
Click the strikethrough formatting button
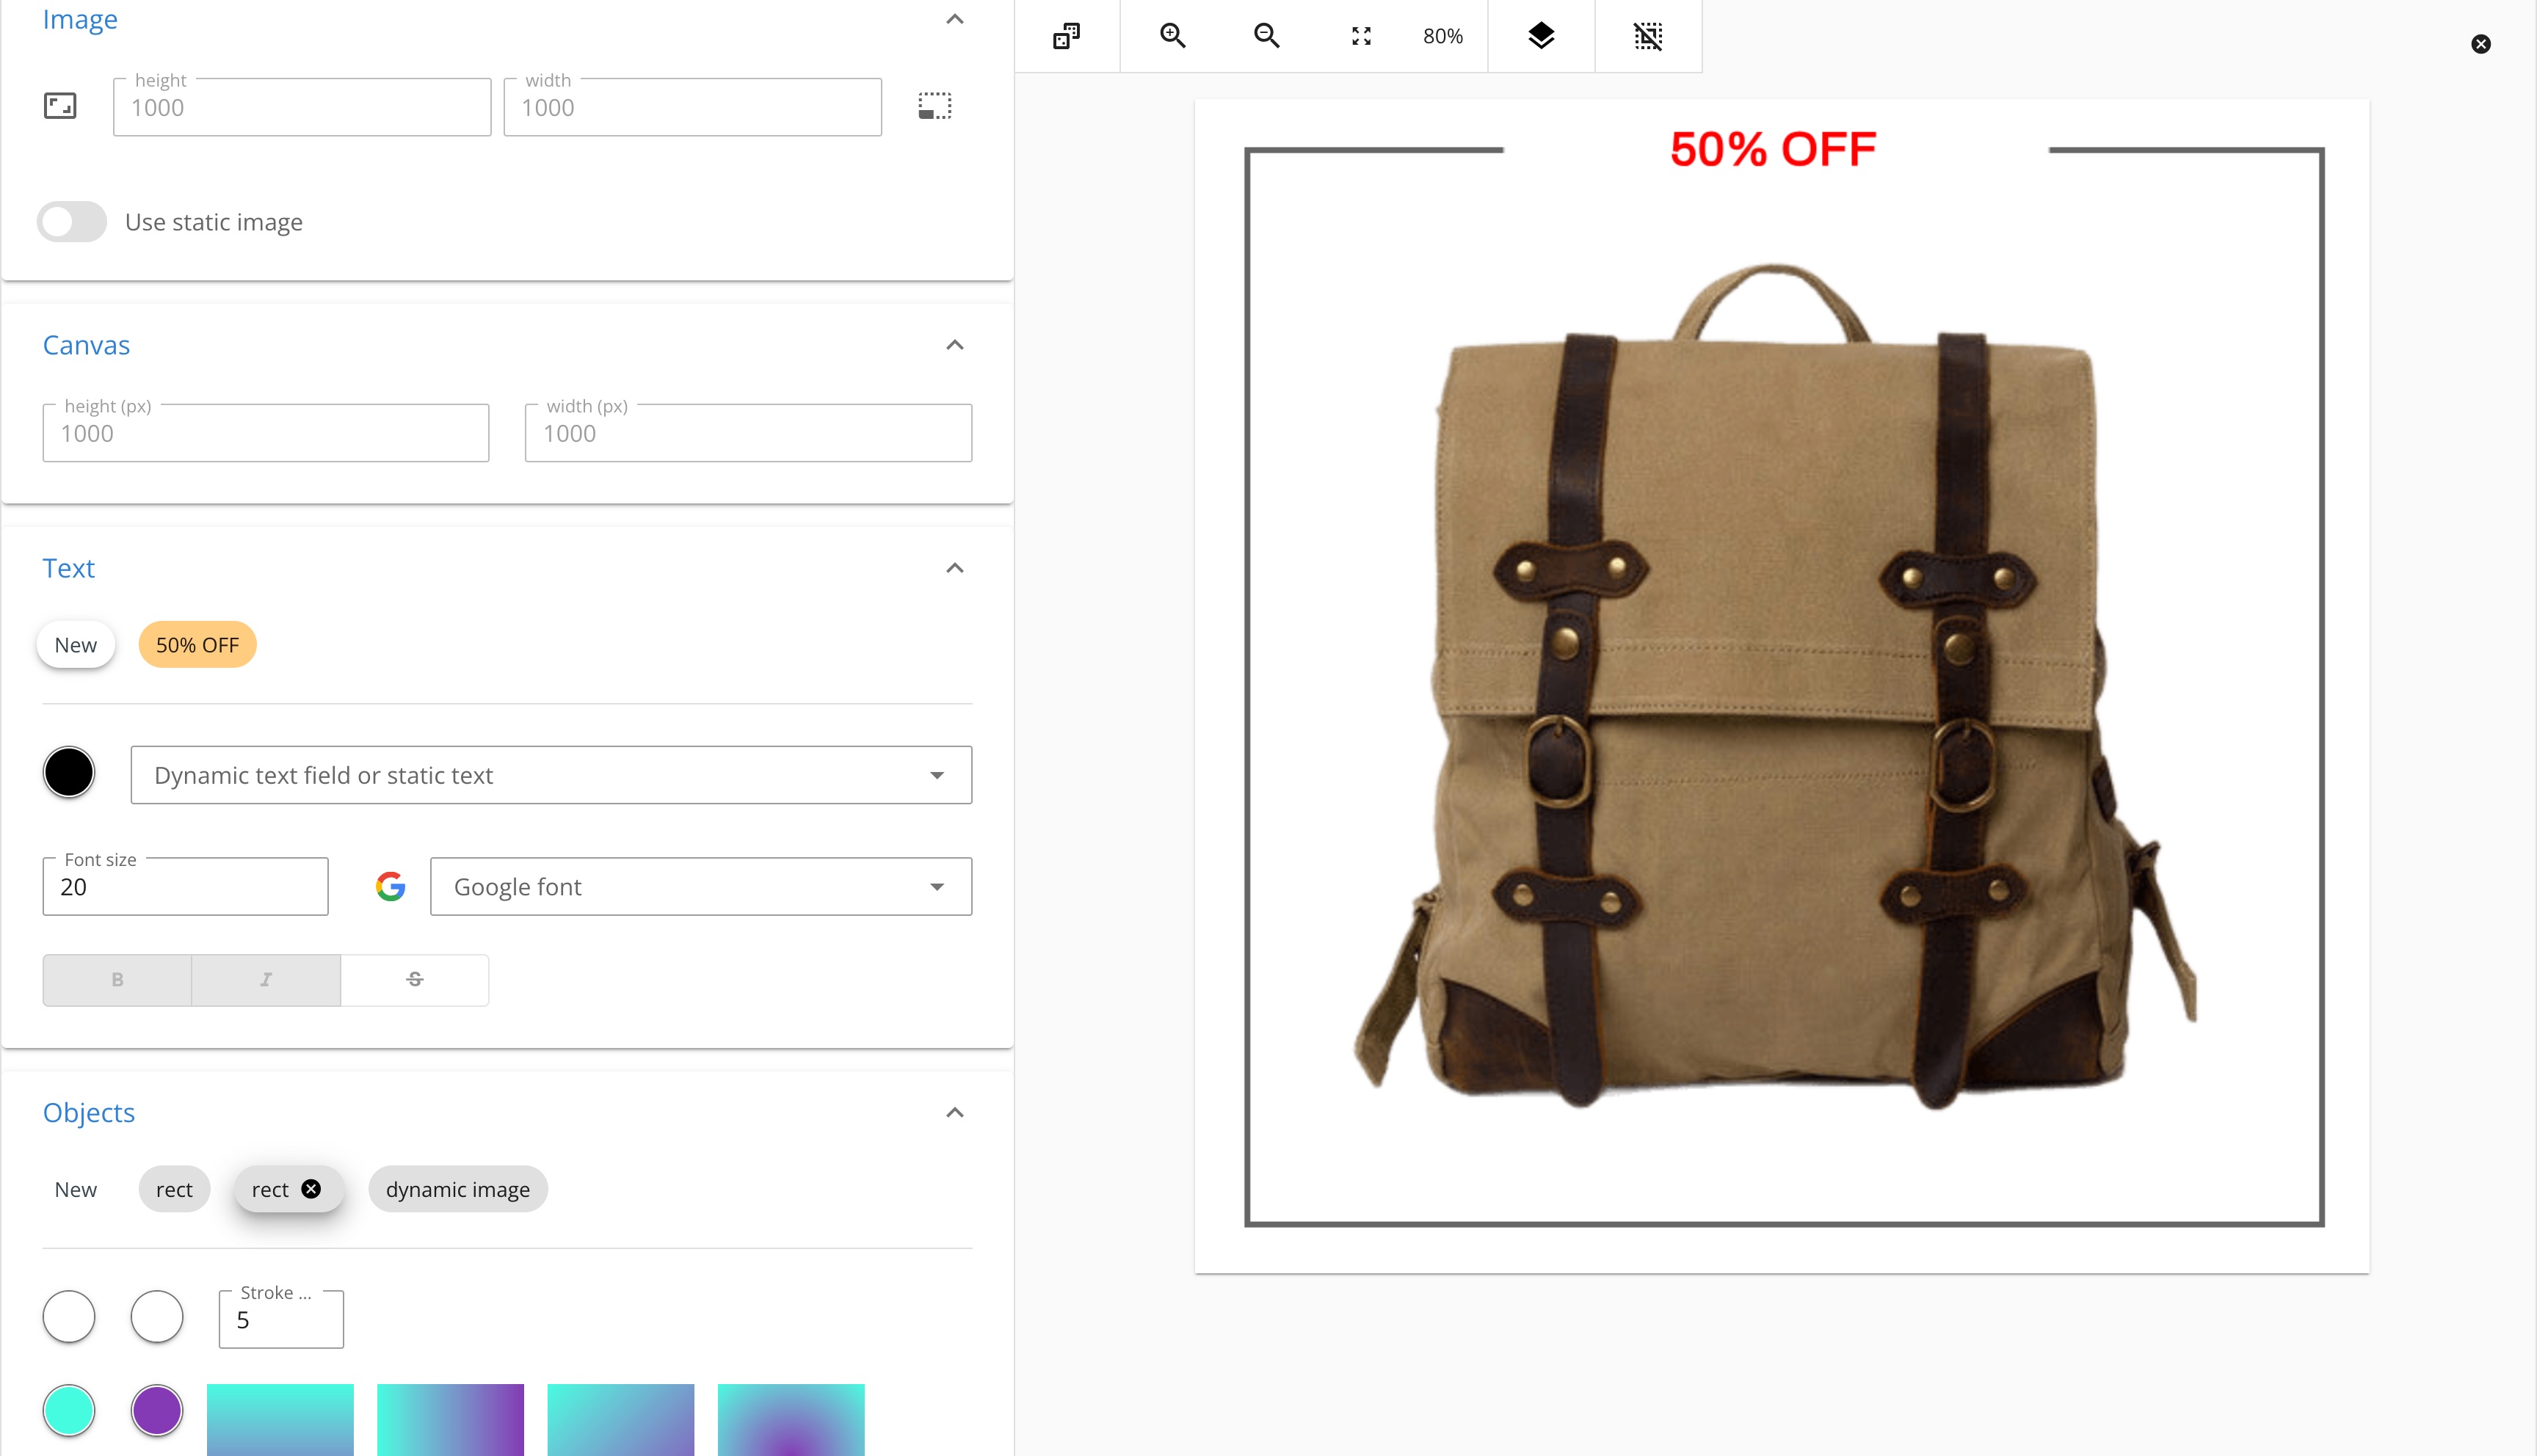pos(415,979)
